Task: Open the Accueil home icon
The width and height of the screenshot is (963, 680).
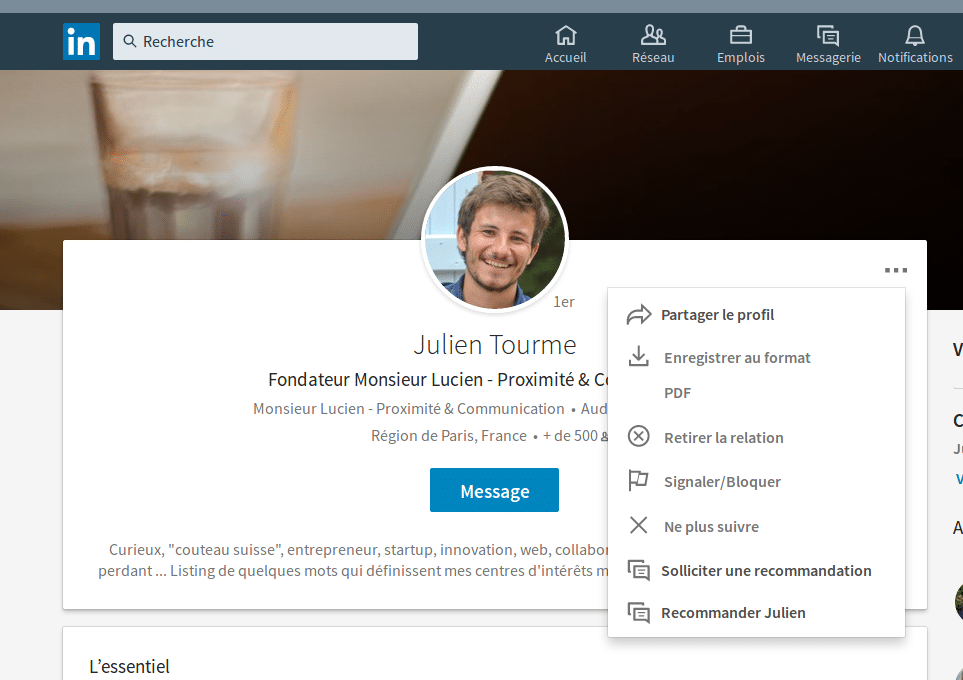Action: pyautogui.click(x=566, y=35)
